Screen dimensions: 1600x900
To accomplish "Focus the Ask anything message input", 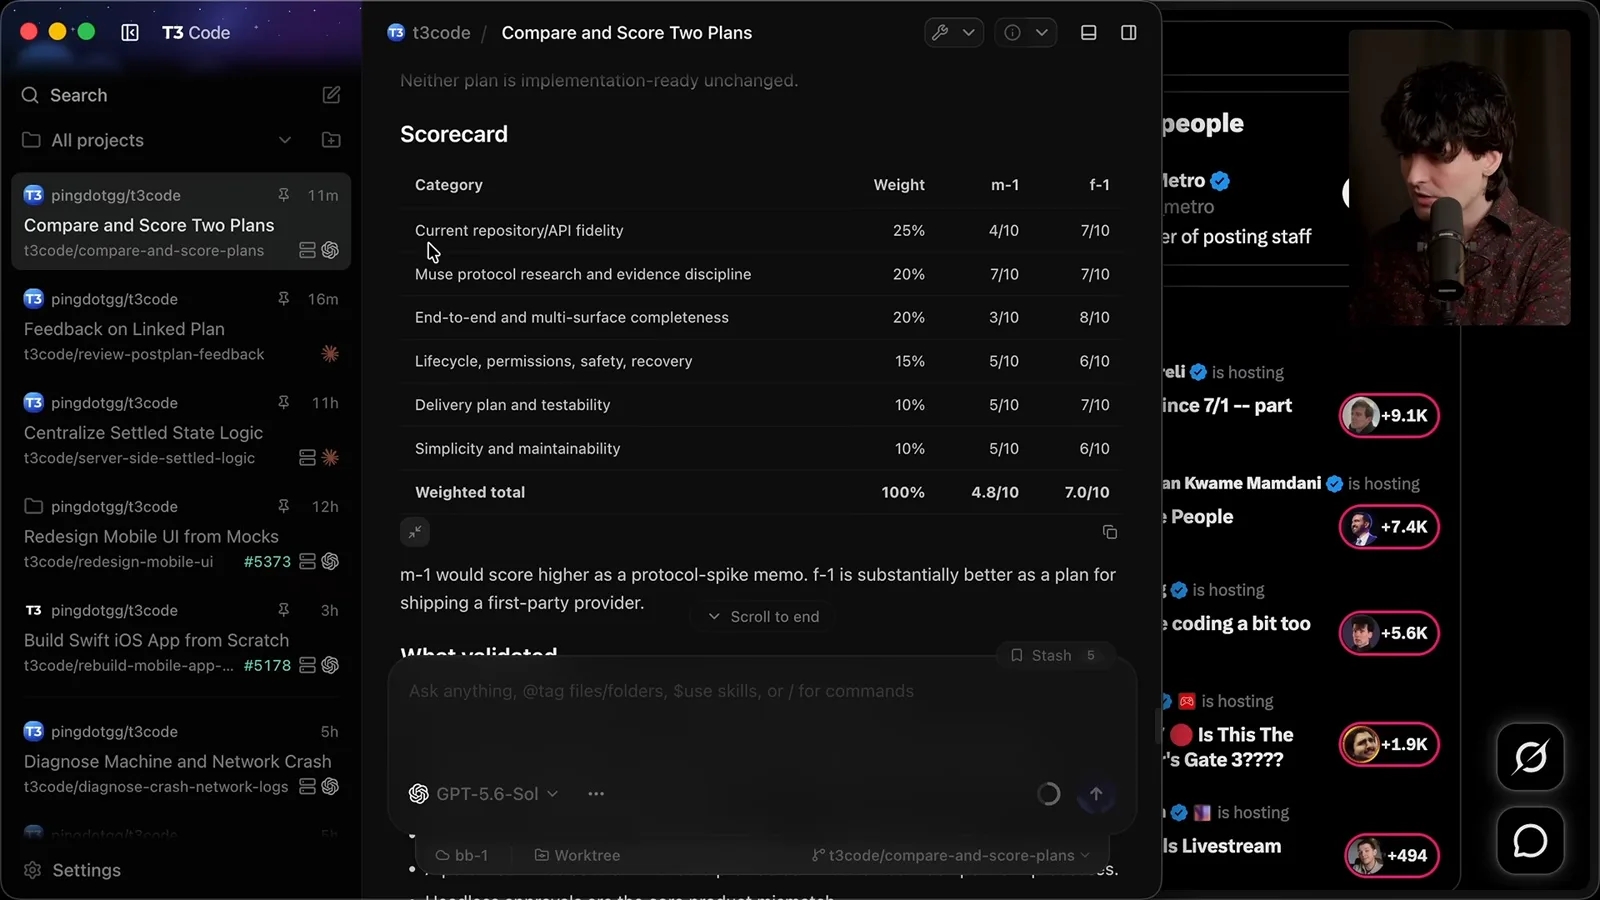I will pos(762,691).
